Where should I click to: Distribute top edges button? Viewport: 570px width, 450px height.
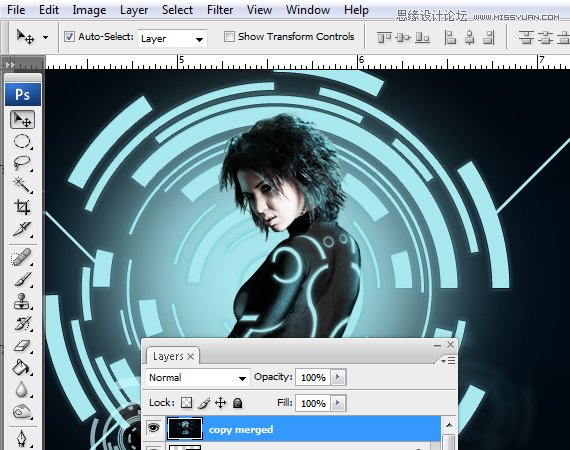pos(526,37)
